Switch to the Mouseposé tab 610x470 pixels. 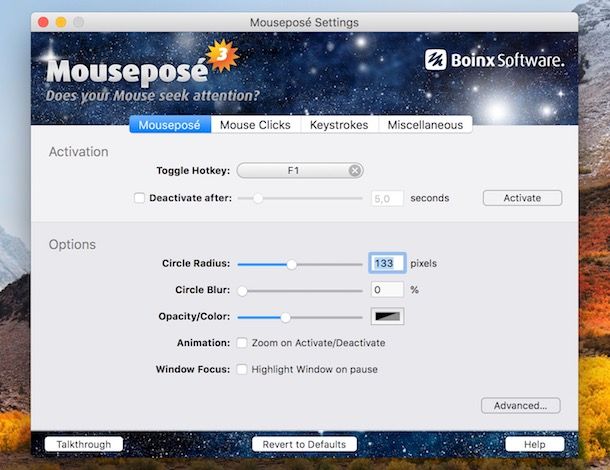click(x=170, y=125)
